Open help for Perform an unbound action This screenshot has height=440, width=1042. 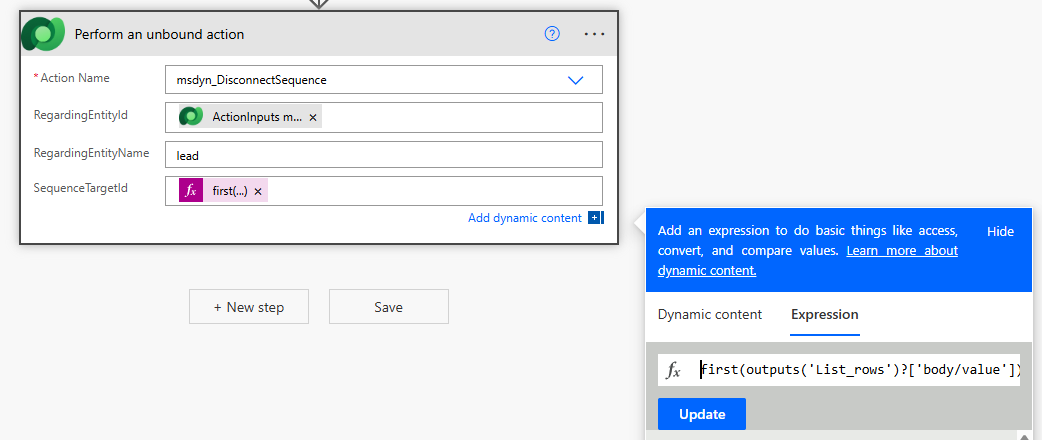click(x=552, y=34)
